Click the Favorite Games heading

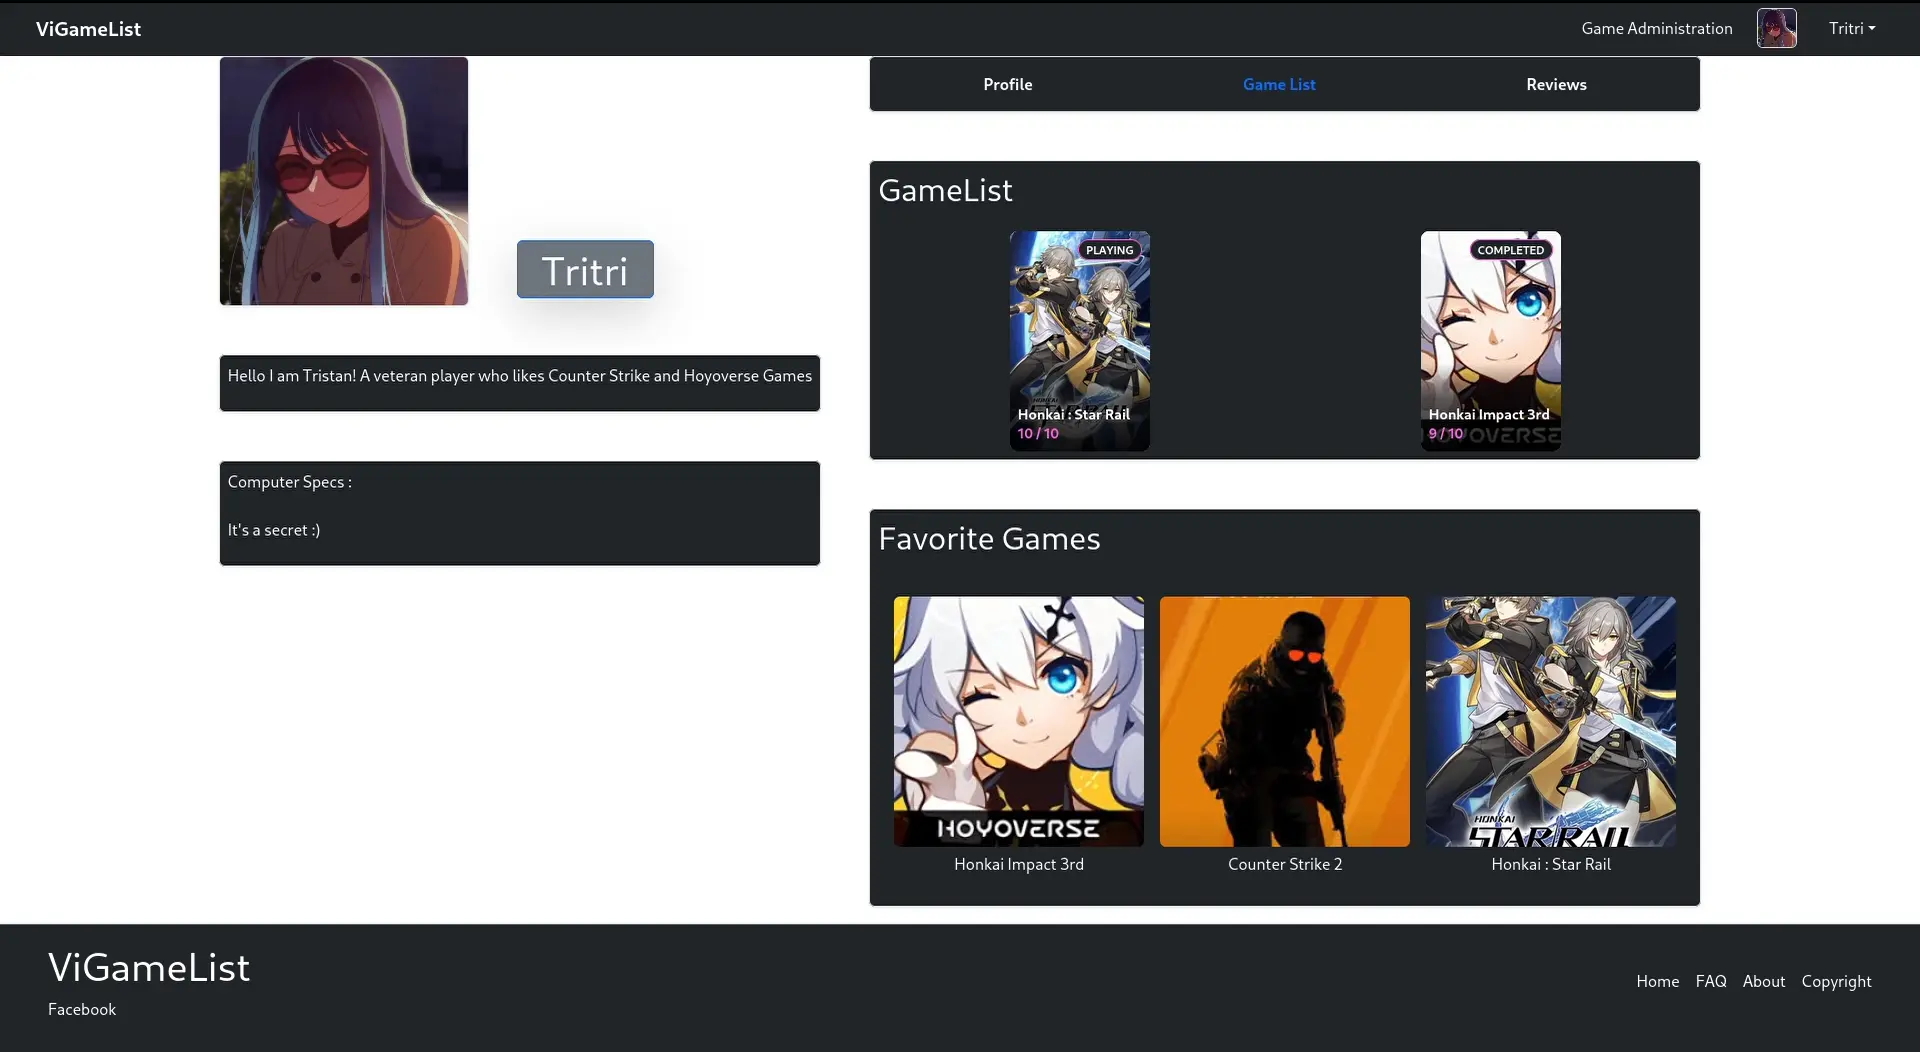point(989,539)
